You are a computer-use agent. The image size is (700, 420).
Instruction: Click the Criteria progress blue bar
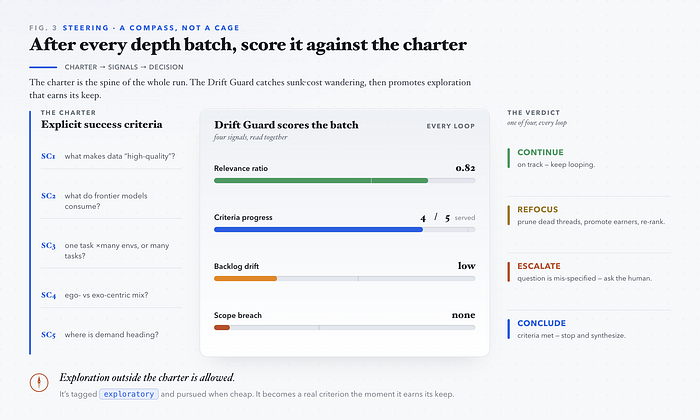point(318,230)
